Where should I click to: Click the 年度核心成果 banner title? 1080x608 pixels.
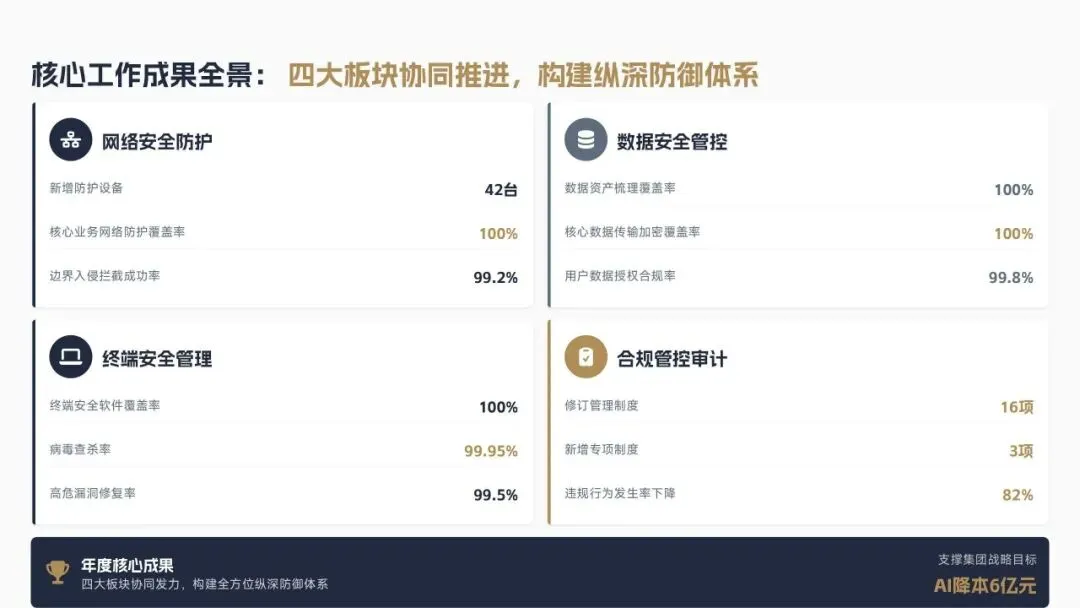click(x=127, y=565)
